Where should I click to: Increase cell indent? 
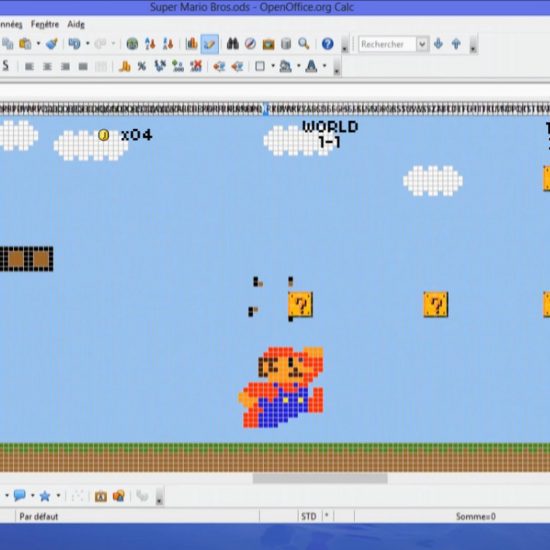pos(237,66)
